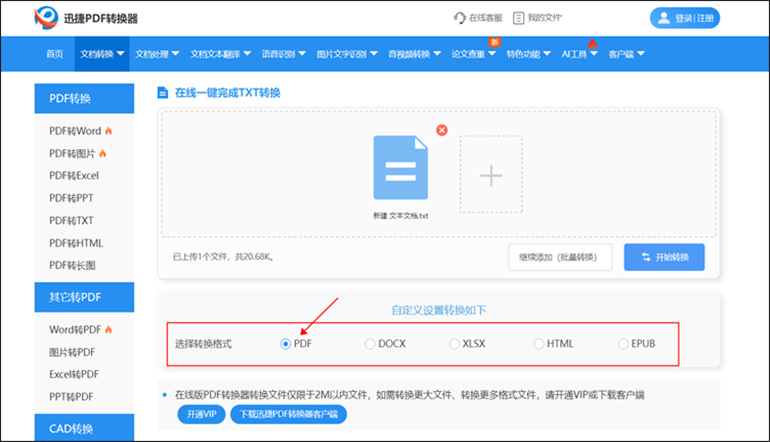
Task: Click the 迅捷PDF转换器 logo icon
Action: pos(46,18)
